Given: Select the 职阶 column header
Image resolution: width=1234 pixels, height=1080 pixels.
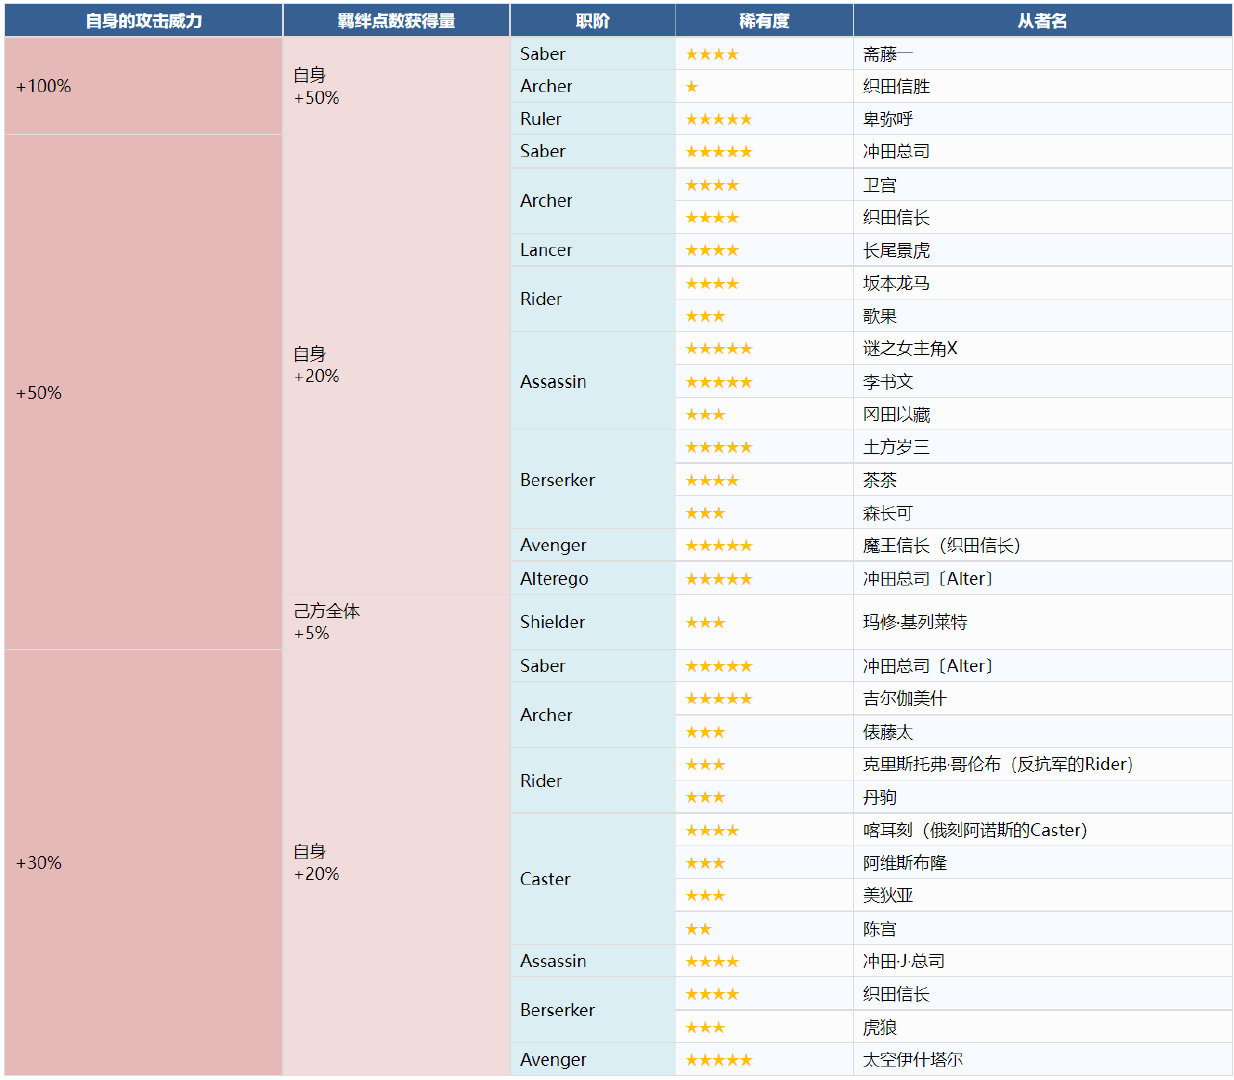Looking at the screenshot, I should point(592,20).
